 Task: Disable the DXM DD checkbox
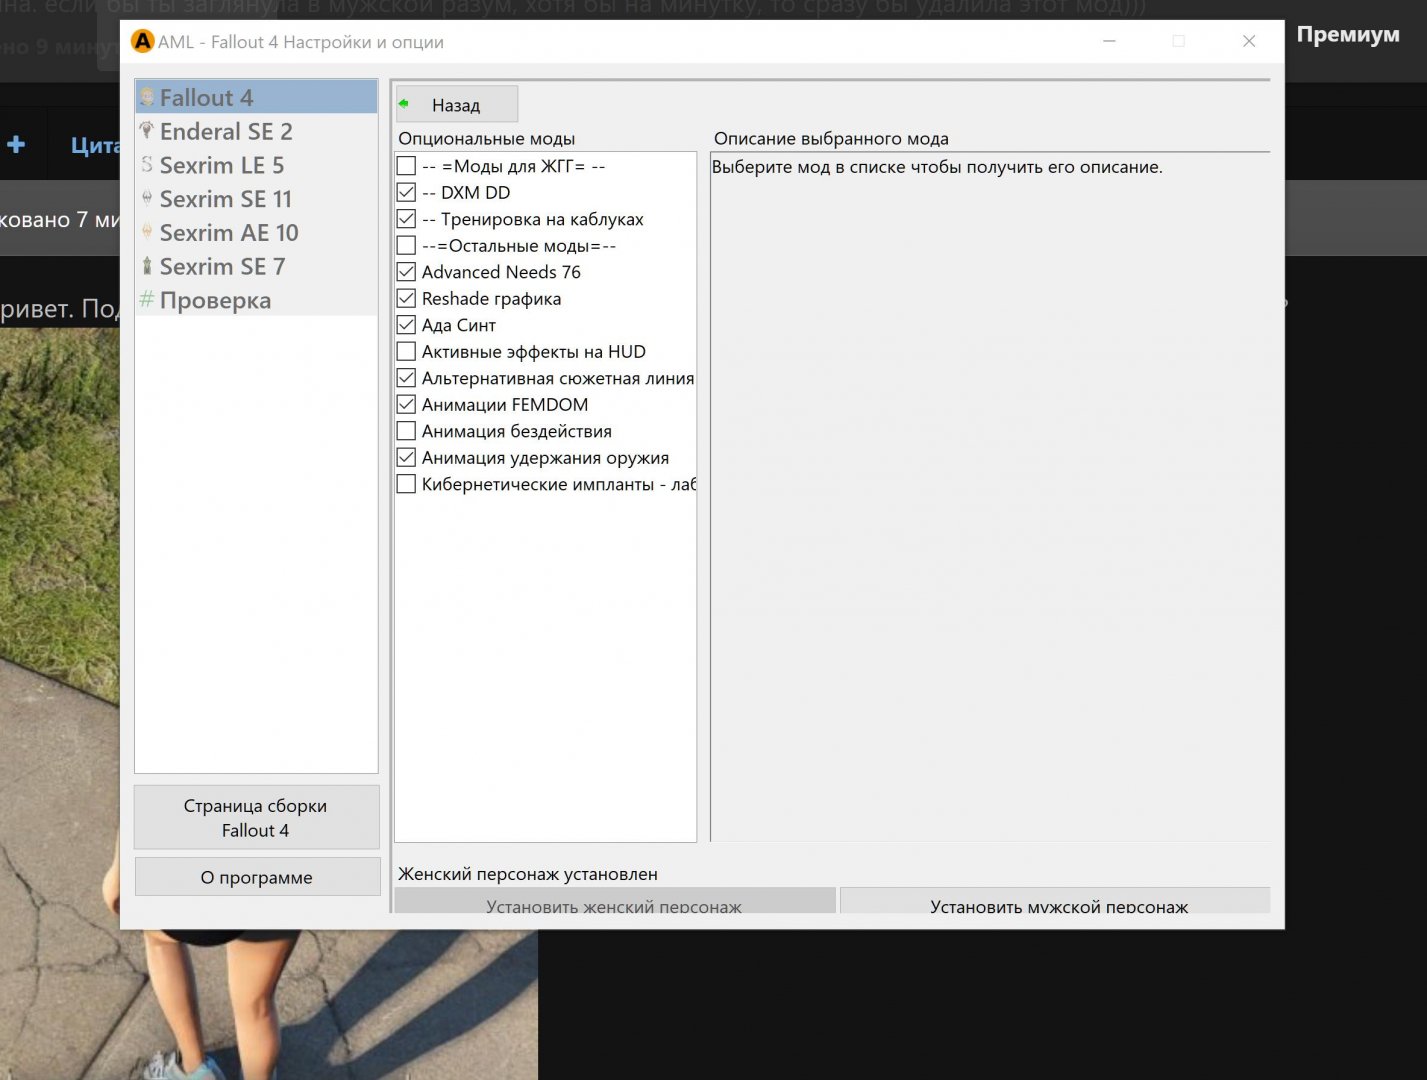(406, 192)
